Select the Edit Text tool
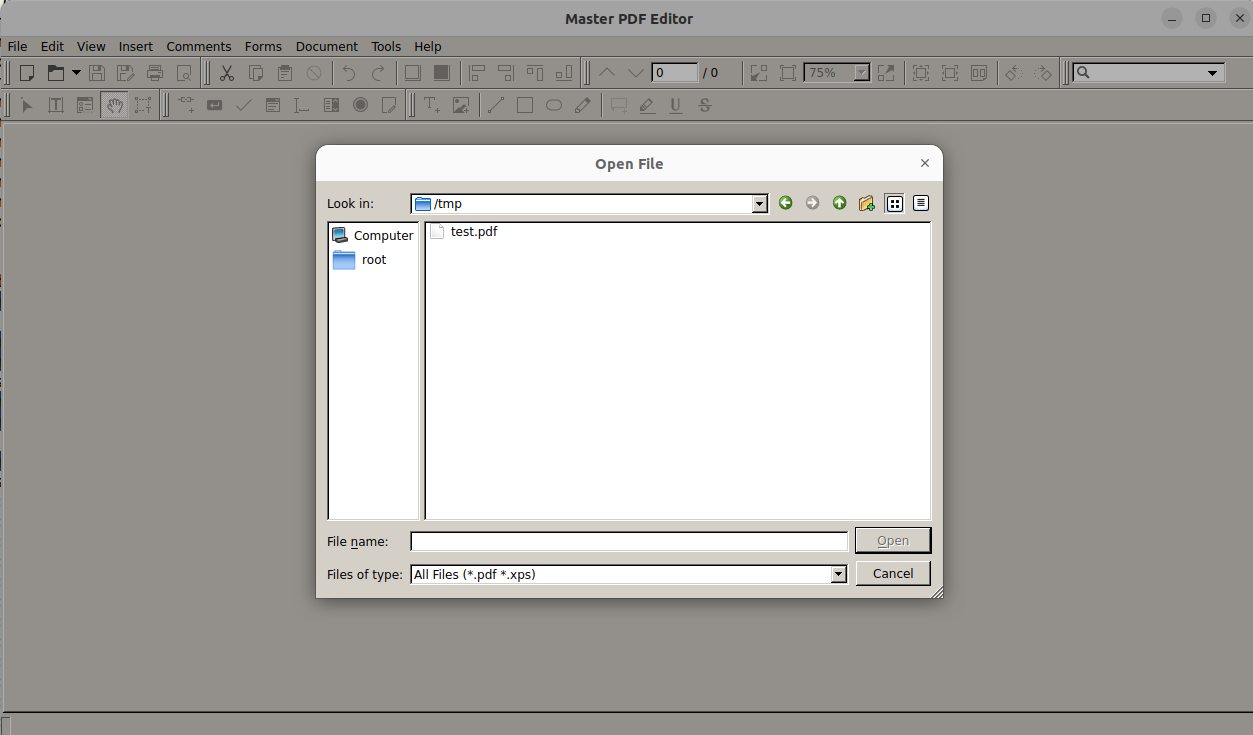1253x735 pixels. (x=56, y=105)
